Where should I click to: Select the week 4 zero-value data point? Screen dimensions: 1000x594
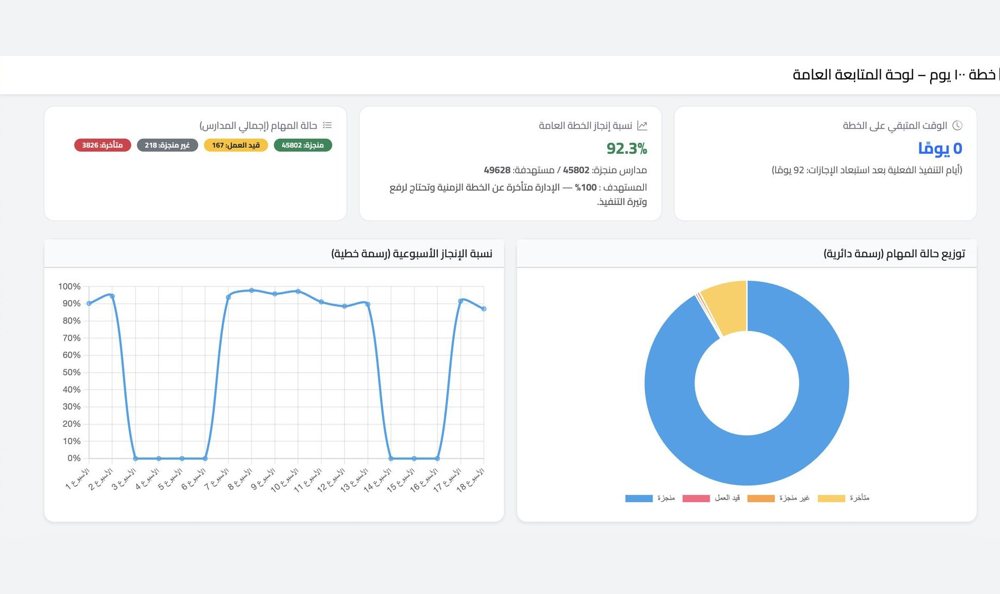[x=159, y=458]
